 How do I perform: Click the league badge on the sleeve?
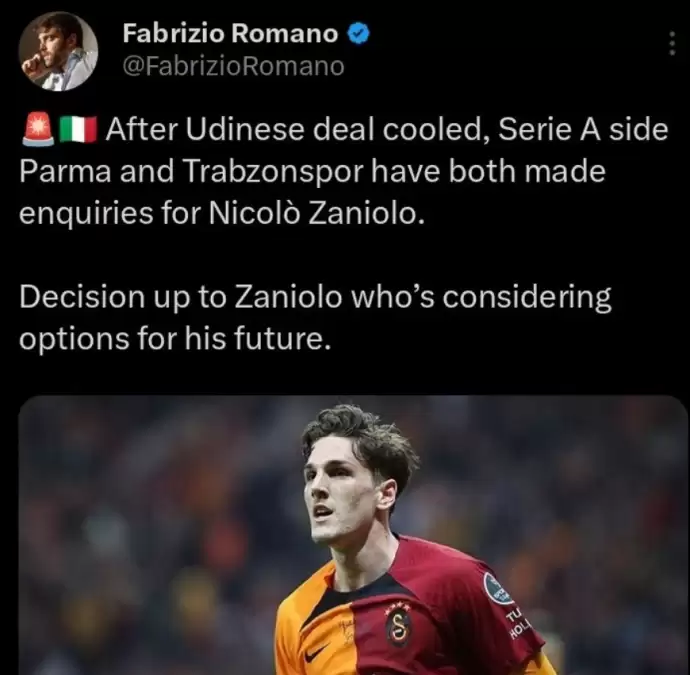coord(496,588)
